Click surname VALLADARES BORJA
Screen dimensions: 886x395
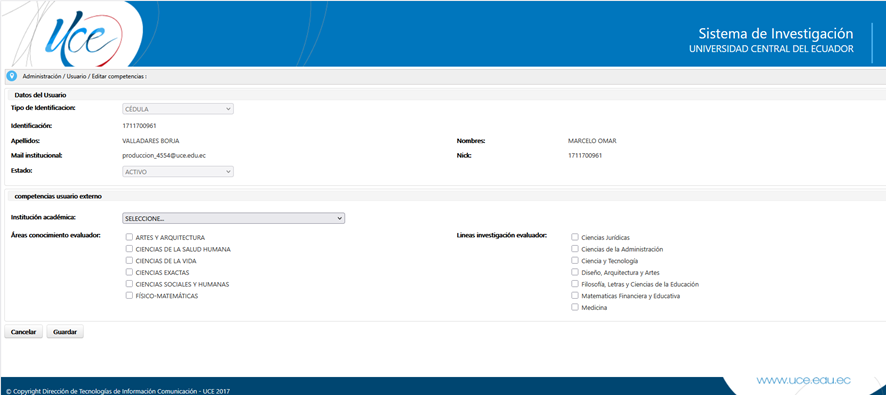point(150,141)
